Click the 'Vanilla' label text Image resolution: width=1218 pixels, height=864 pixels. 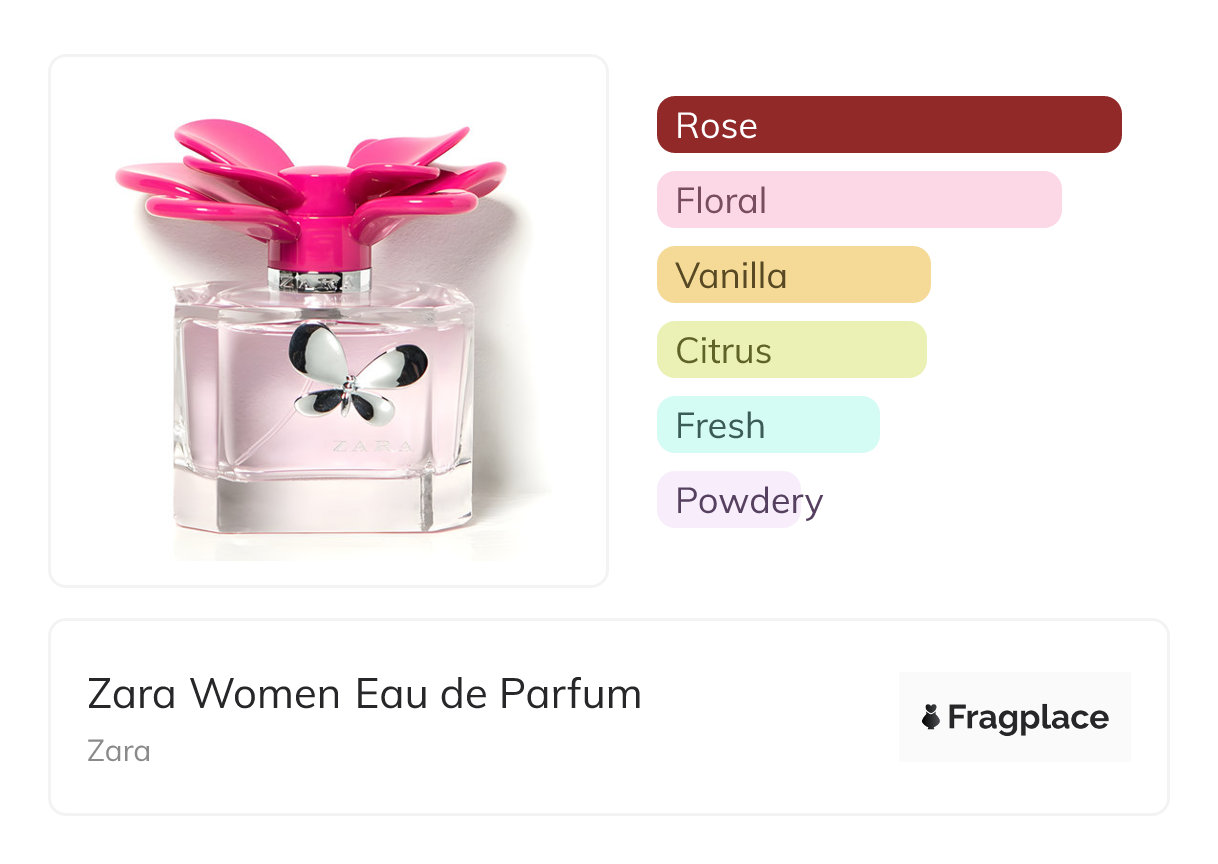coord(731,276)
